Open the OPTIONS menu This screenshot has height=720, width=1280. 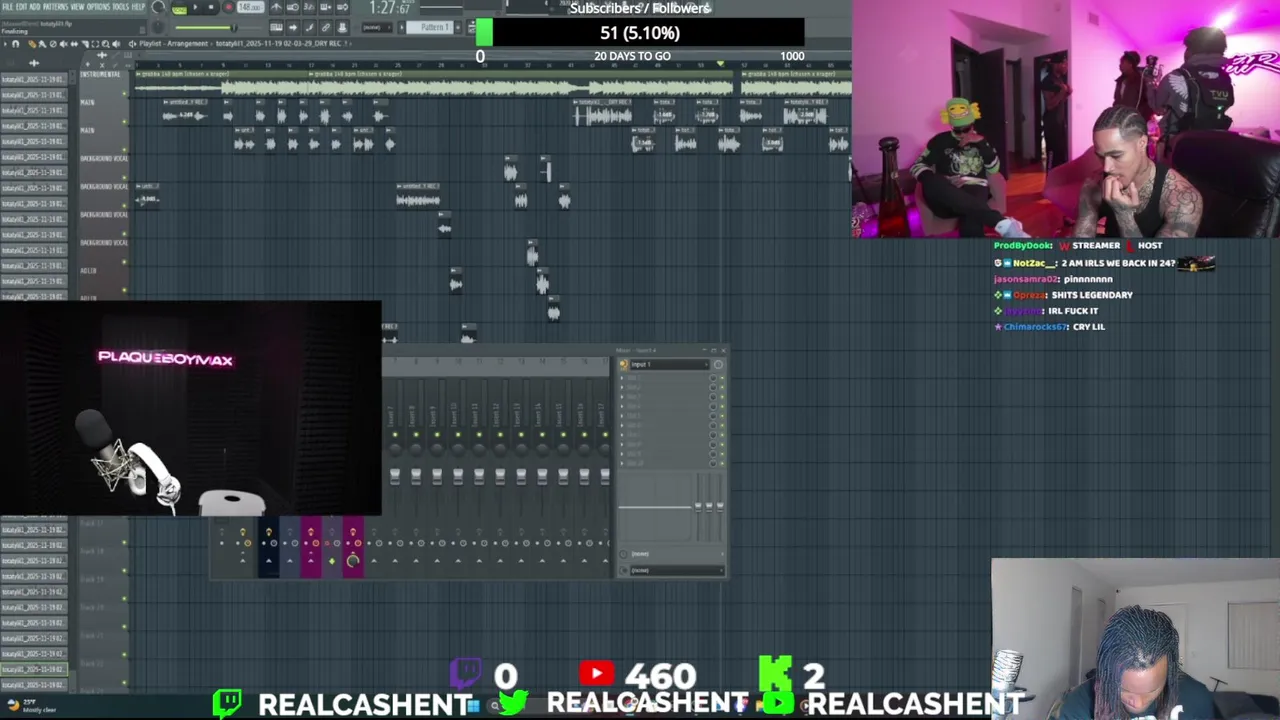point(99,7)
